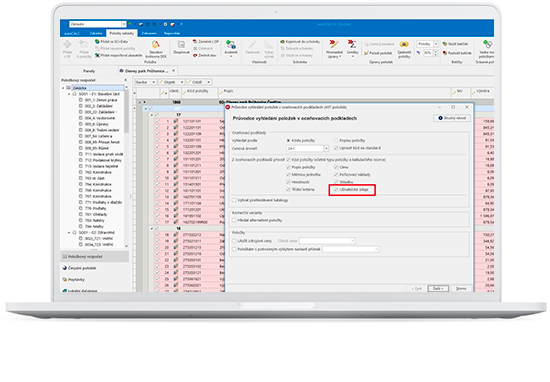The image size is (550, 382).
Task: Enable Hledat alternativní položky checkbox
Action: (x=234, y=220)
